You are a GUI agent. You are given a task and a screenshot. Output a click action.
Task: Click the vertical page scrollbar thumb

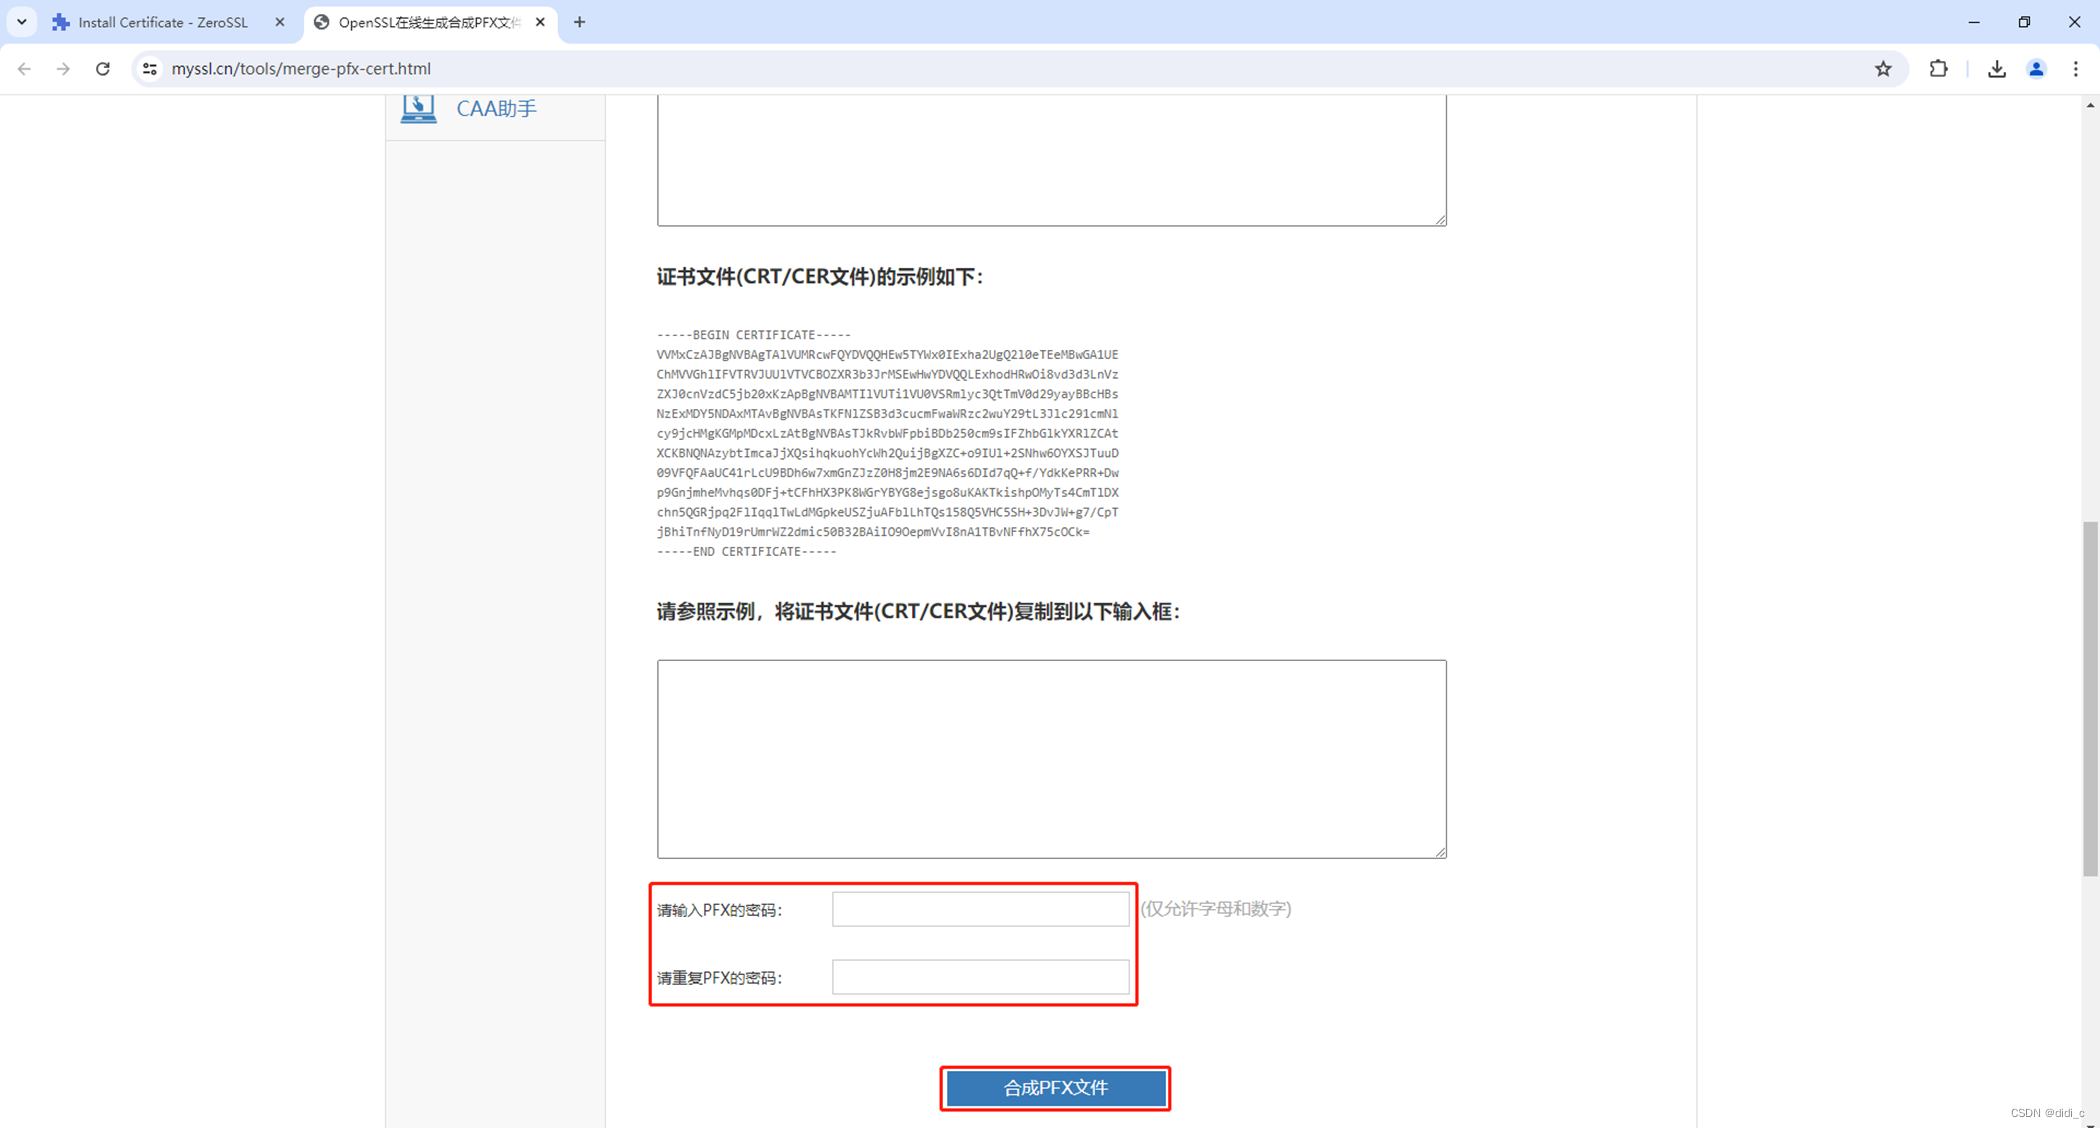point(2090,698)
